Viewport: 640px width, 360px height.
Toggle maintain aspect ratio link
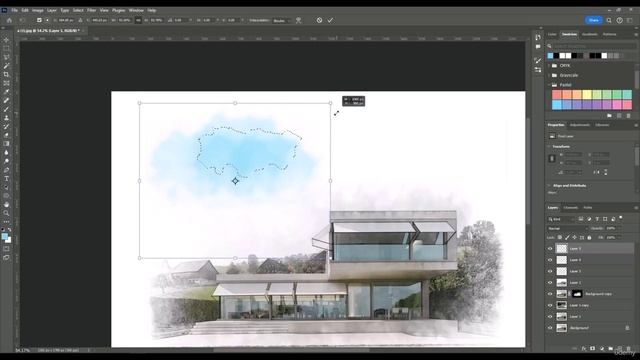[x=138, y=20]
